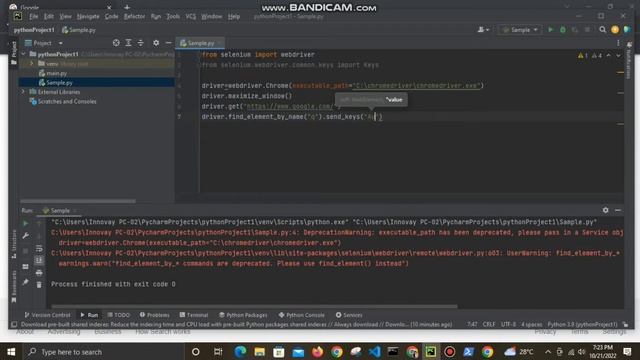
Task: Open the Version Control tool window
Action: point(47,315)
